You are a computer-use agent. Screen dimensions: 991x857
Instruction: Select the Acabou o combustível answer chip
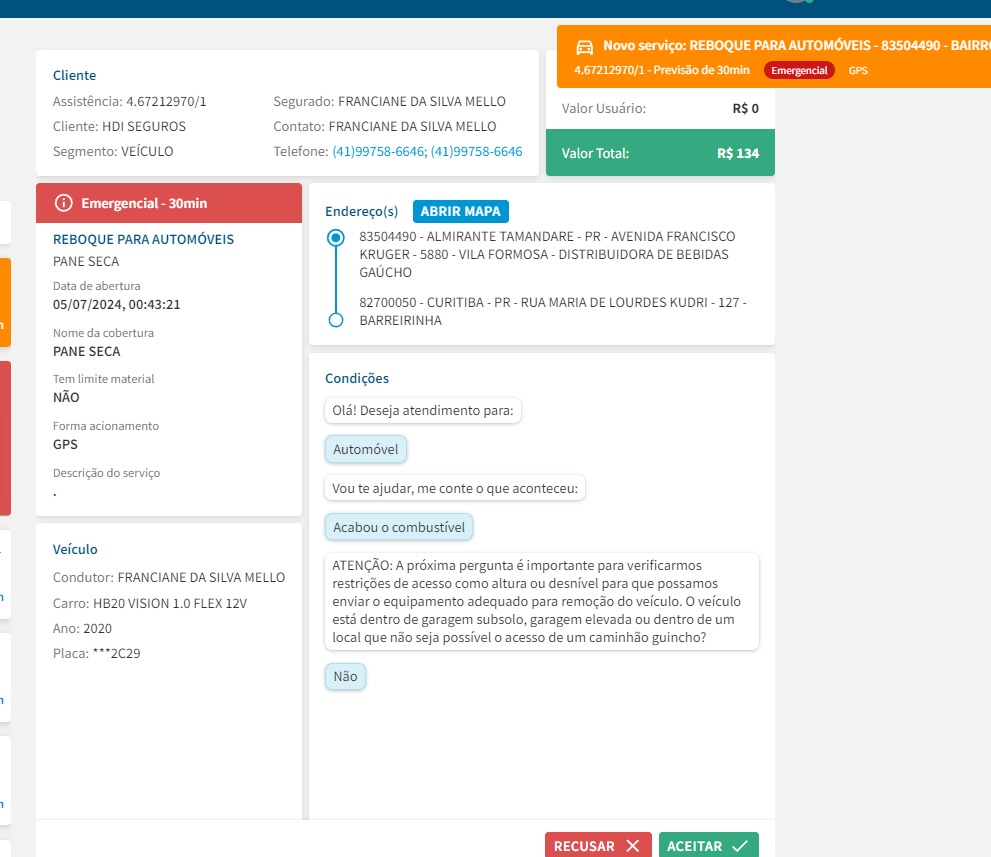point(399,527)
